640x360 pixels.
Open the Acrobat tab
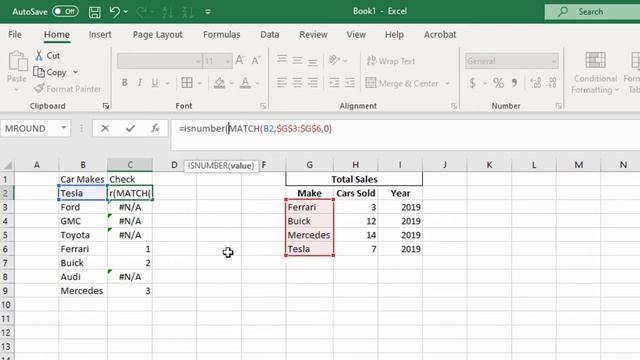coord(440,35)
